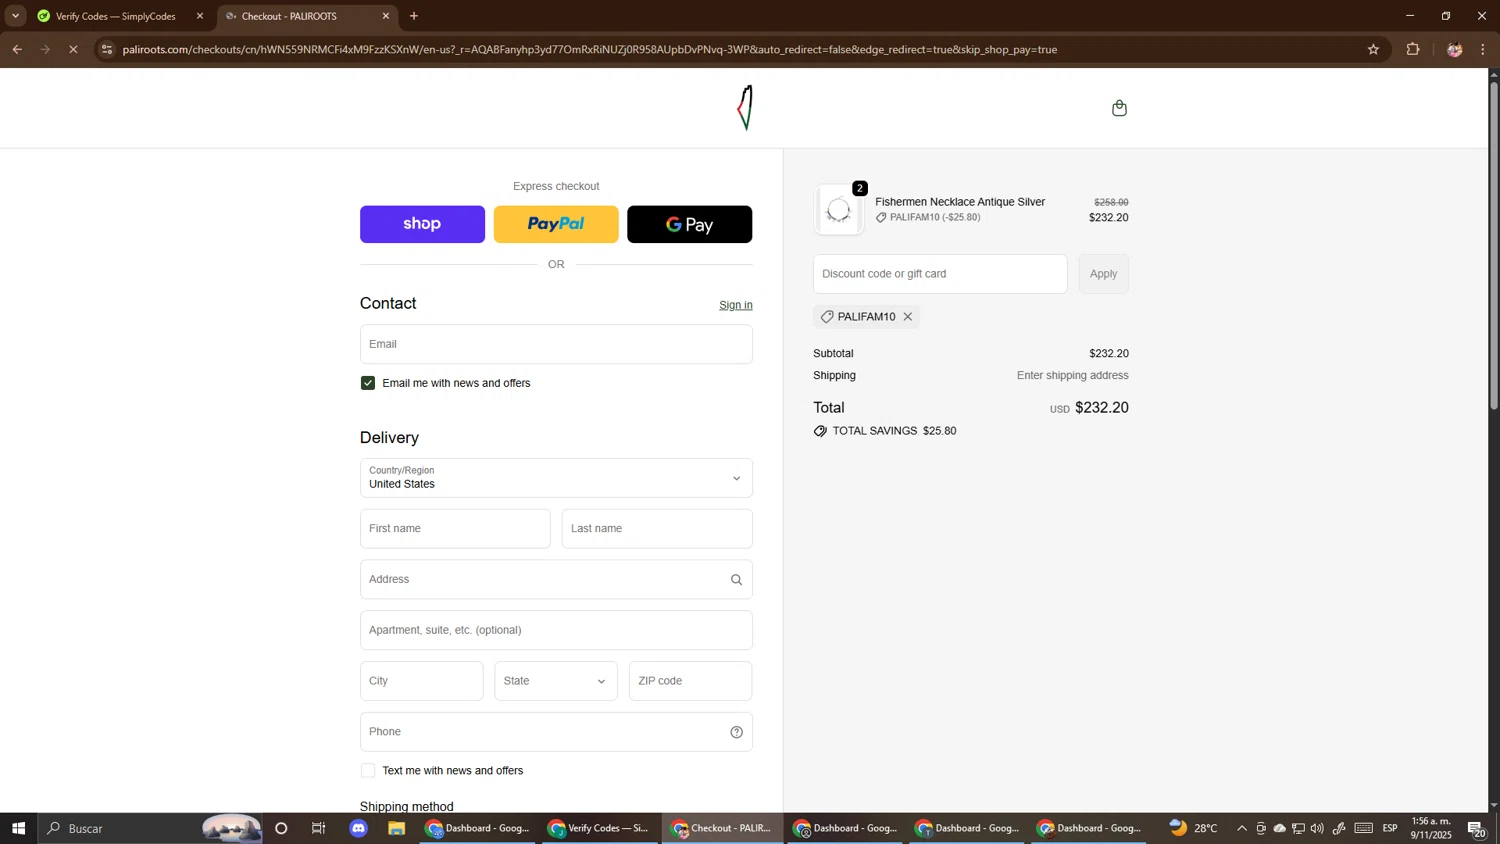1500x844 pixels.
Task: Open the network icon in system tray
Action: click(1298, 829)
